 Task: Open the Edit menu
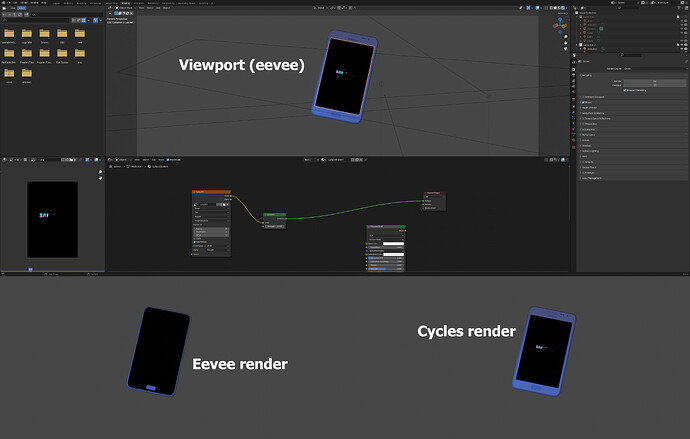15,2
